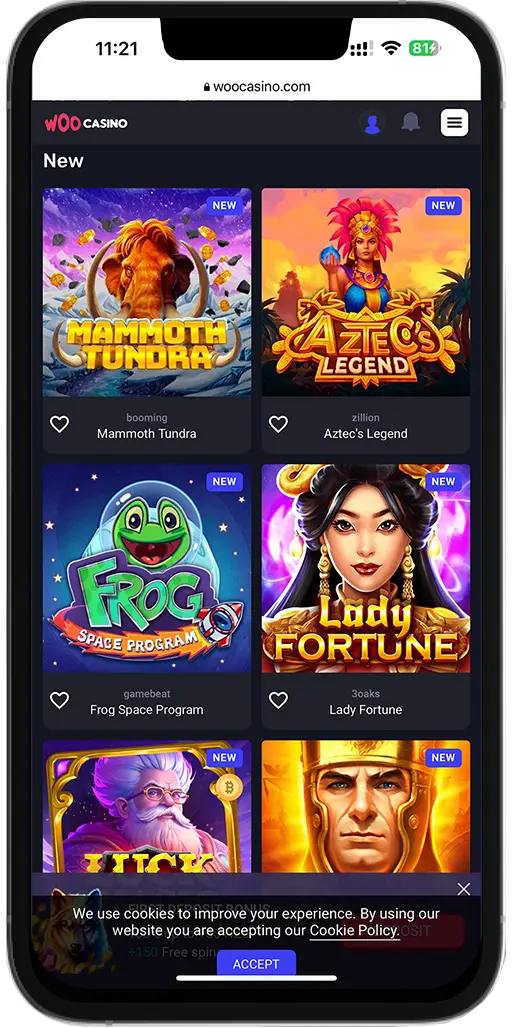Open the Roman warrior game thumbnail

point(366,806)
